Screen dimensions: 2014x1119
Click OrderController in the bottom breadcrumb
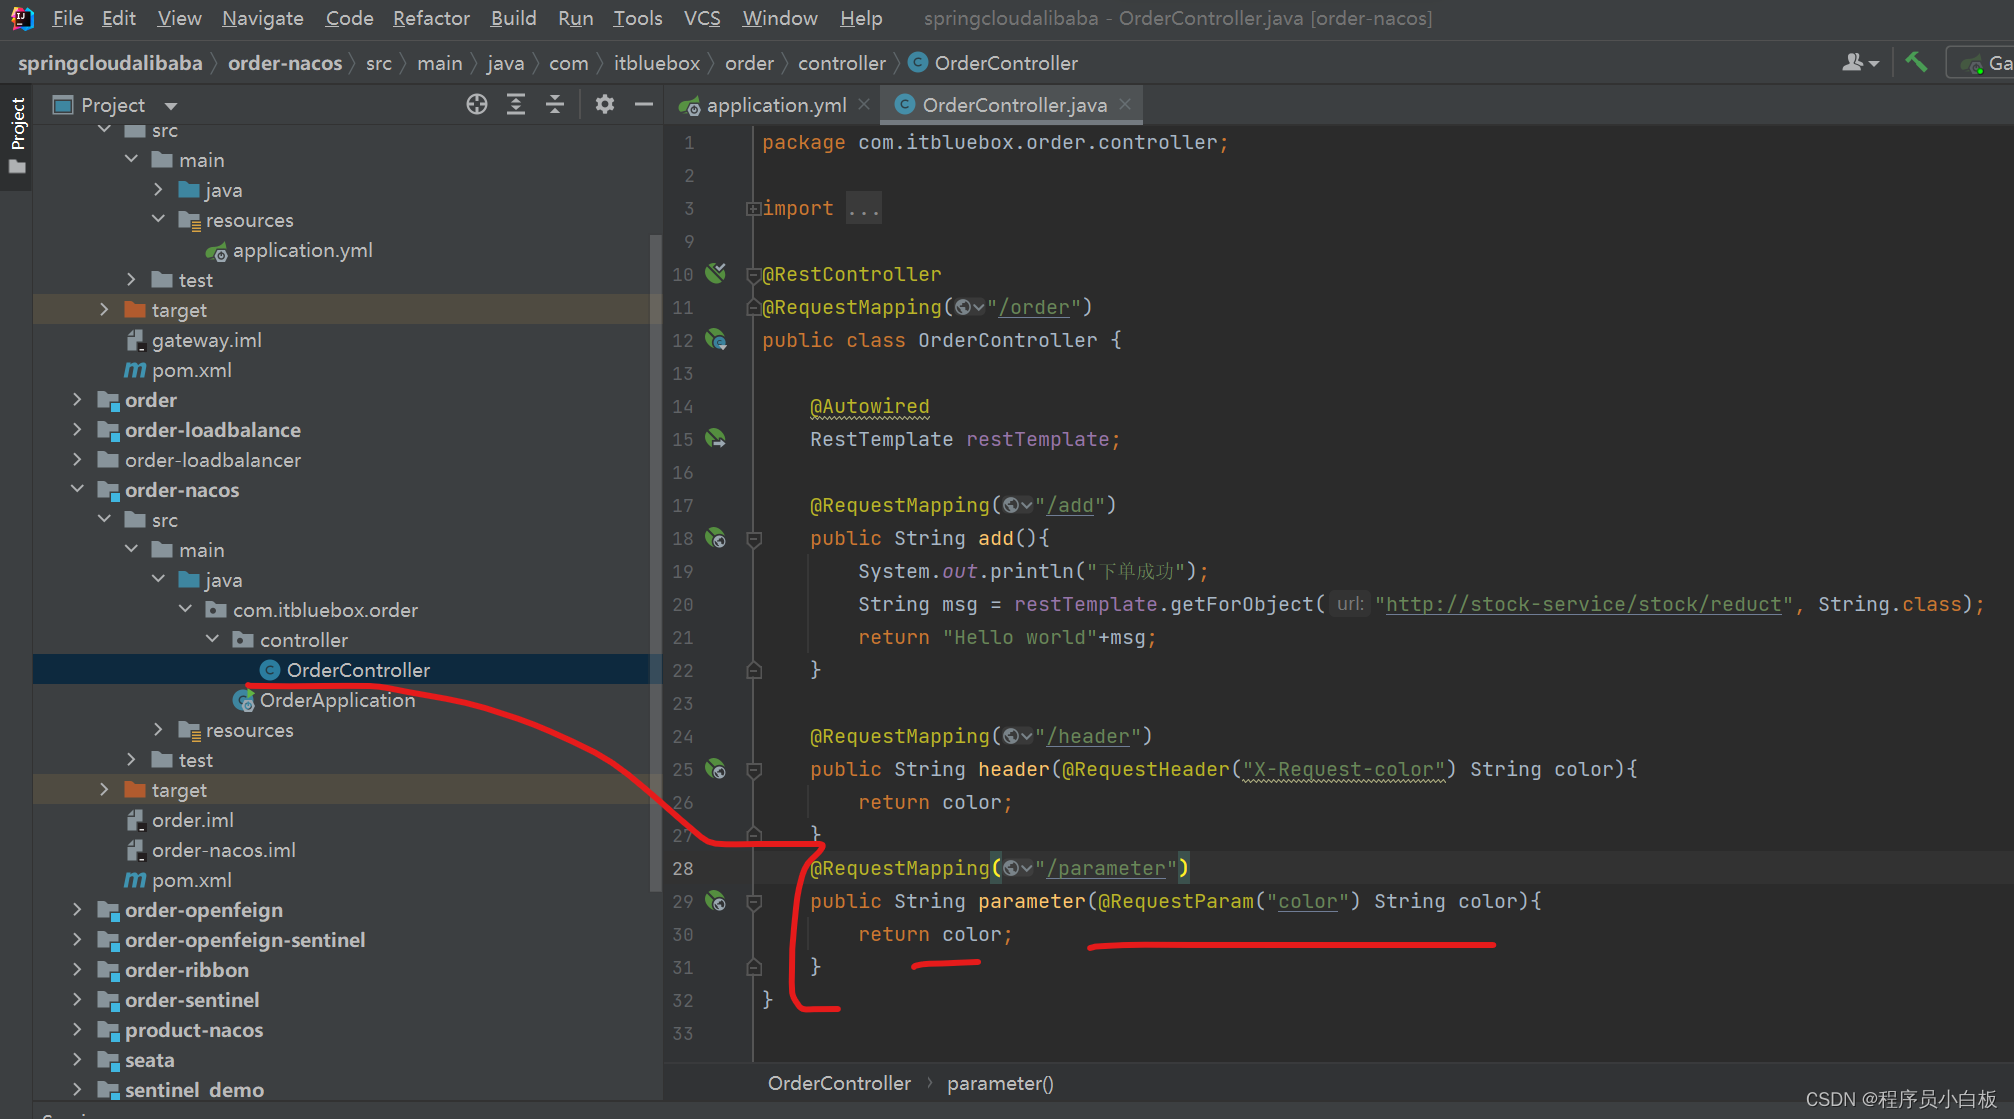[839, 1083]
